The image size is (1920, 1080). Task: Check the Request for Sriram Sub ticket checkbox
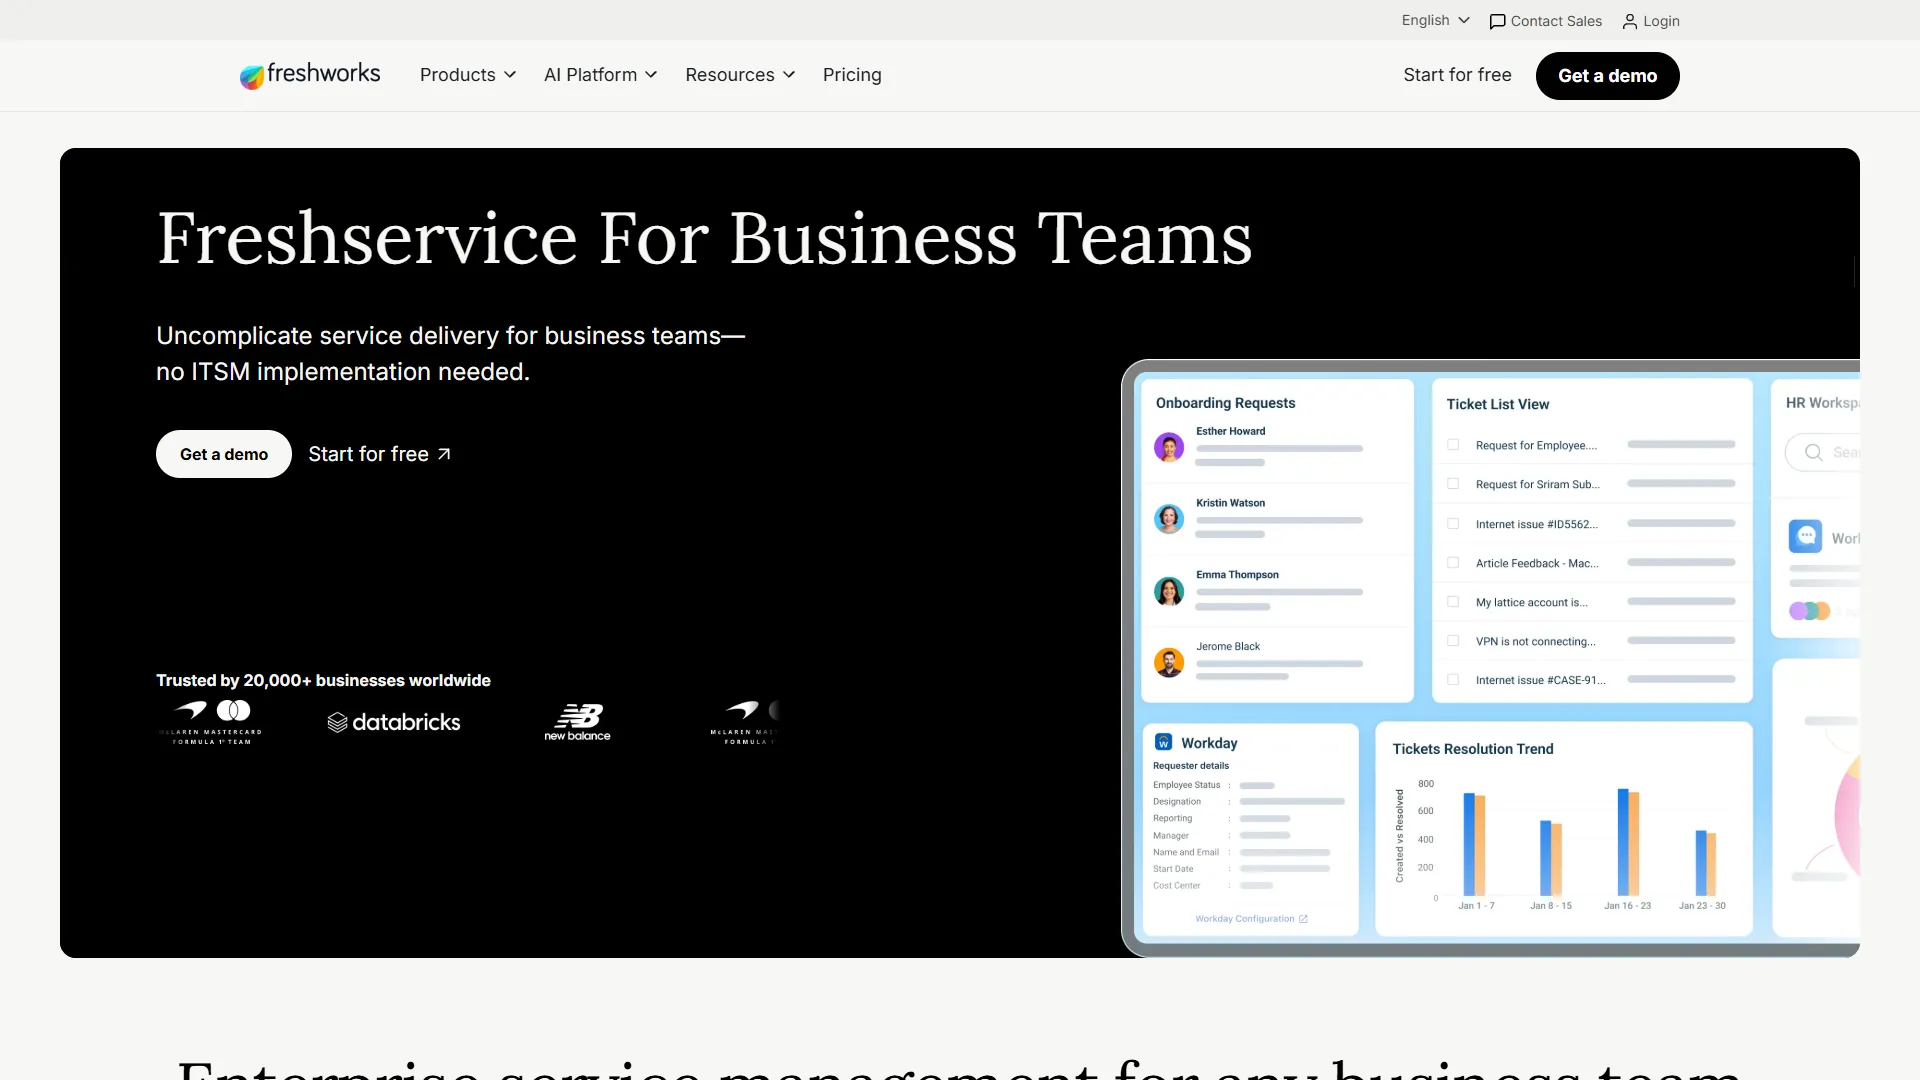[1453, 484]
